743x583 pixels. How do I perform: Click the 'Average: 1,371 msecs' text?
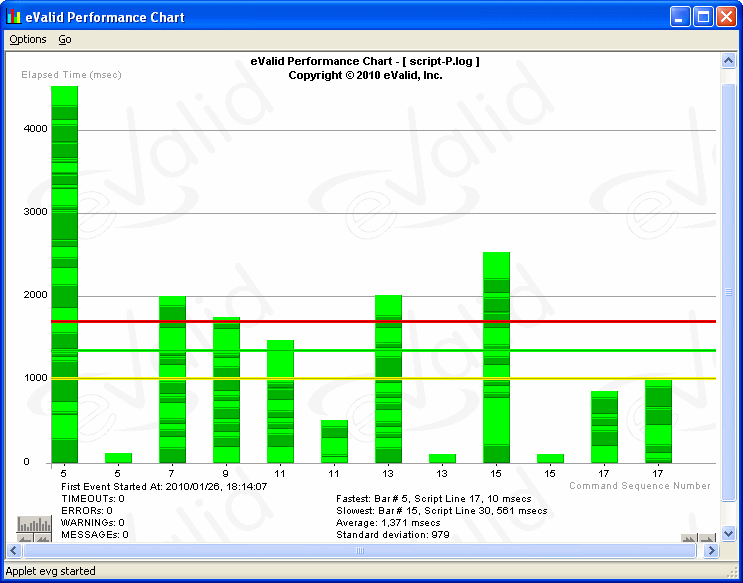[x=388, y=523]
